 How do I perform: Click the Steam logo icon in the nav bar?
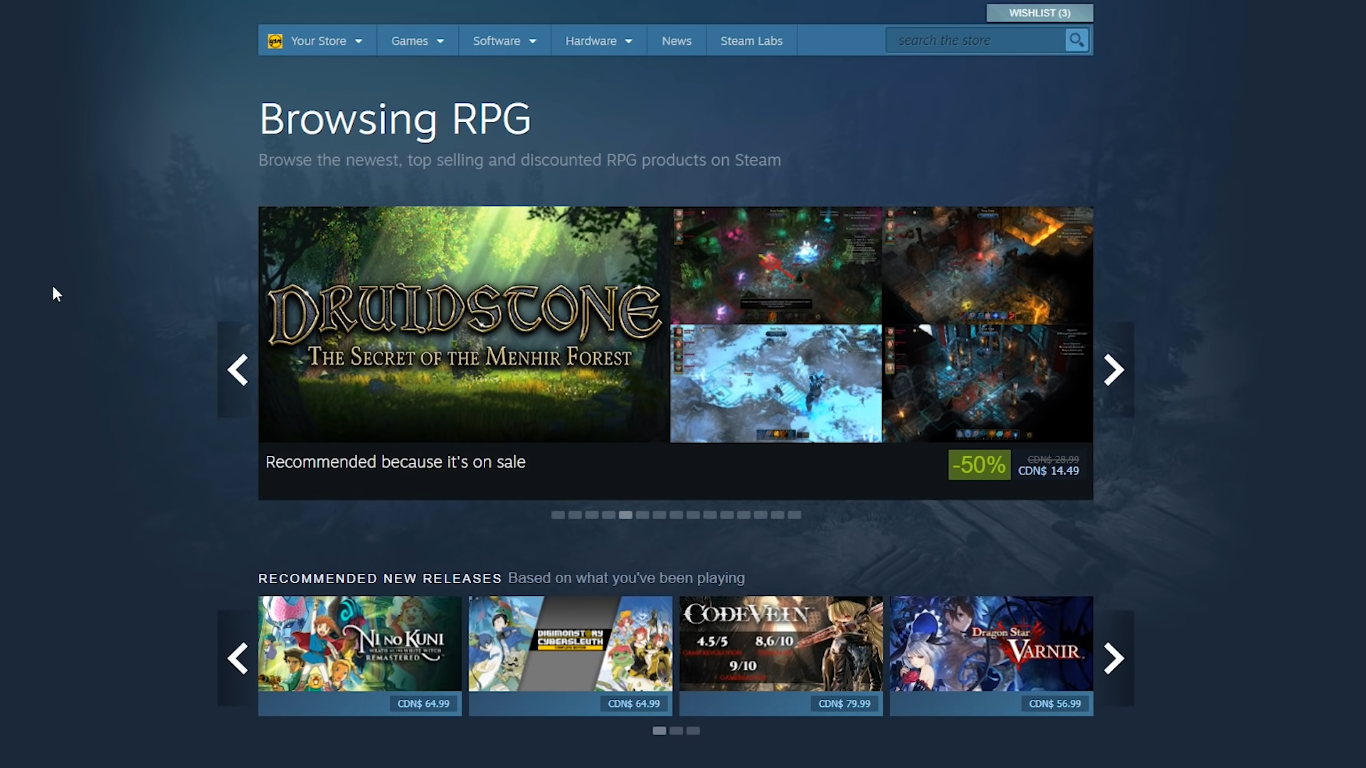click(x=273, y=40)
